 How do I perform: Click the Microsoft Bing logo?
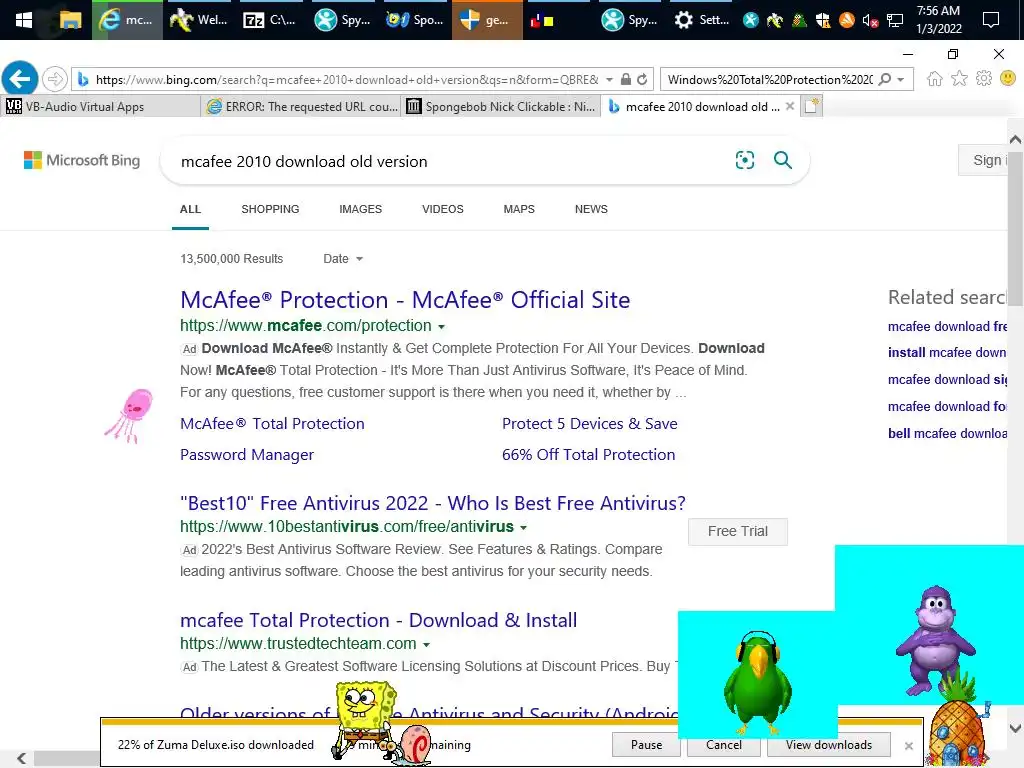click(x=82, y=160)
